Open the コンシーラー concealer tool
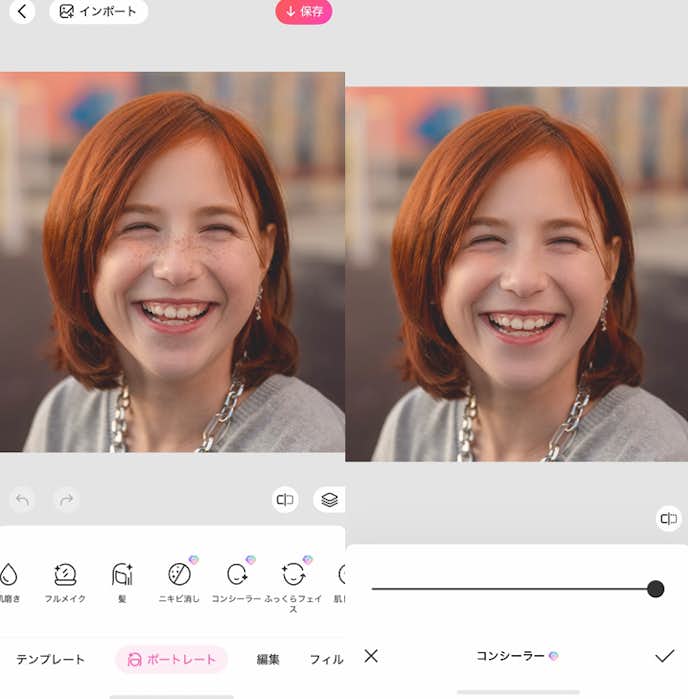Viewport: 688px width, 699px height. [x=236, y=582]
